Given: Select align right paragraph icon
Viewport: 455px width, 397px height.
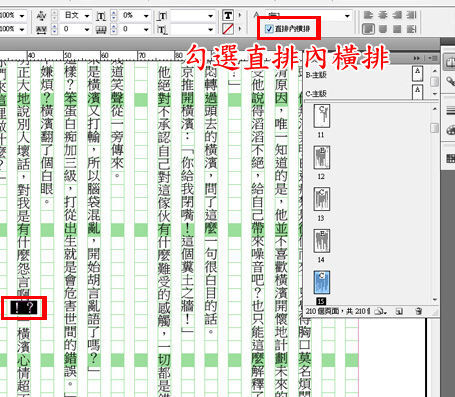Looking at the screenshot, I should pyautogui.click(x=397, y=15).
